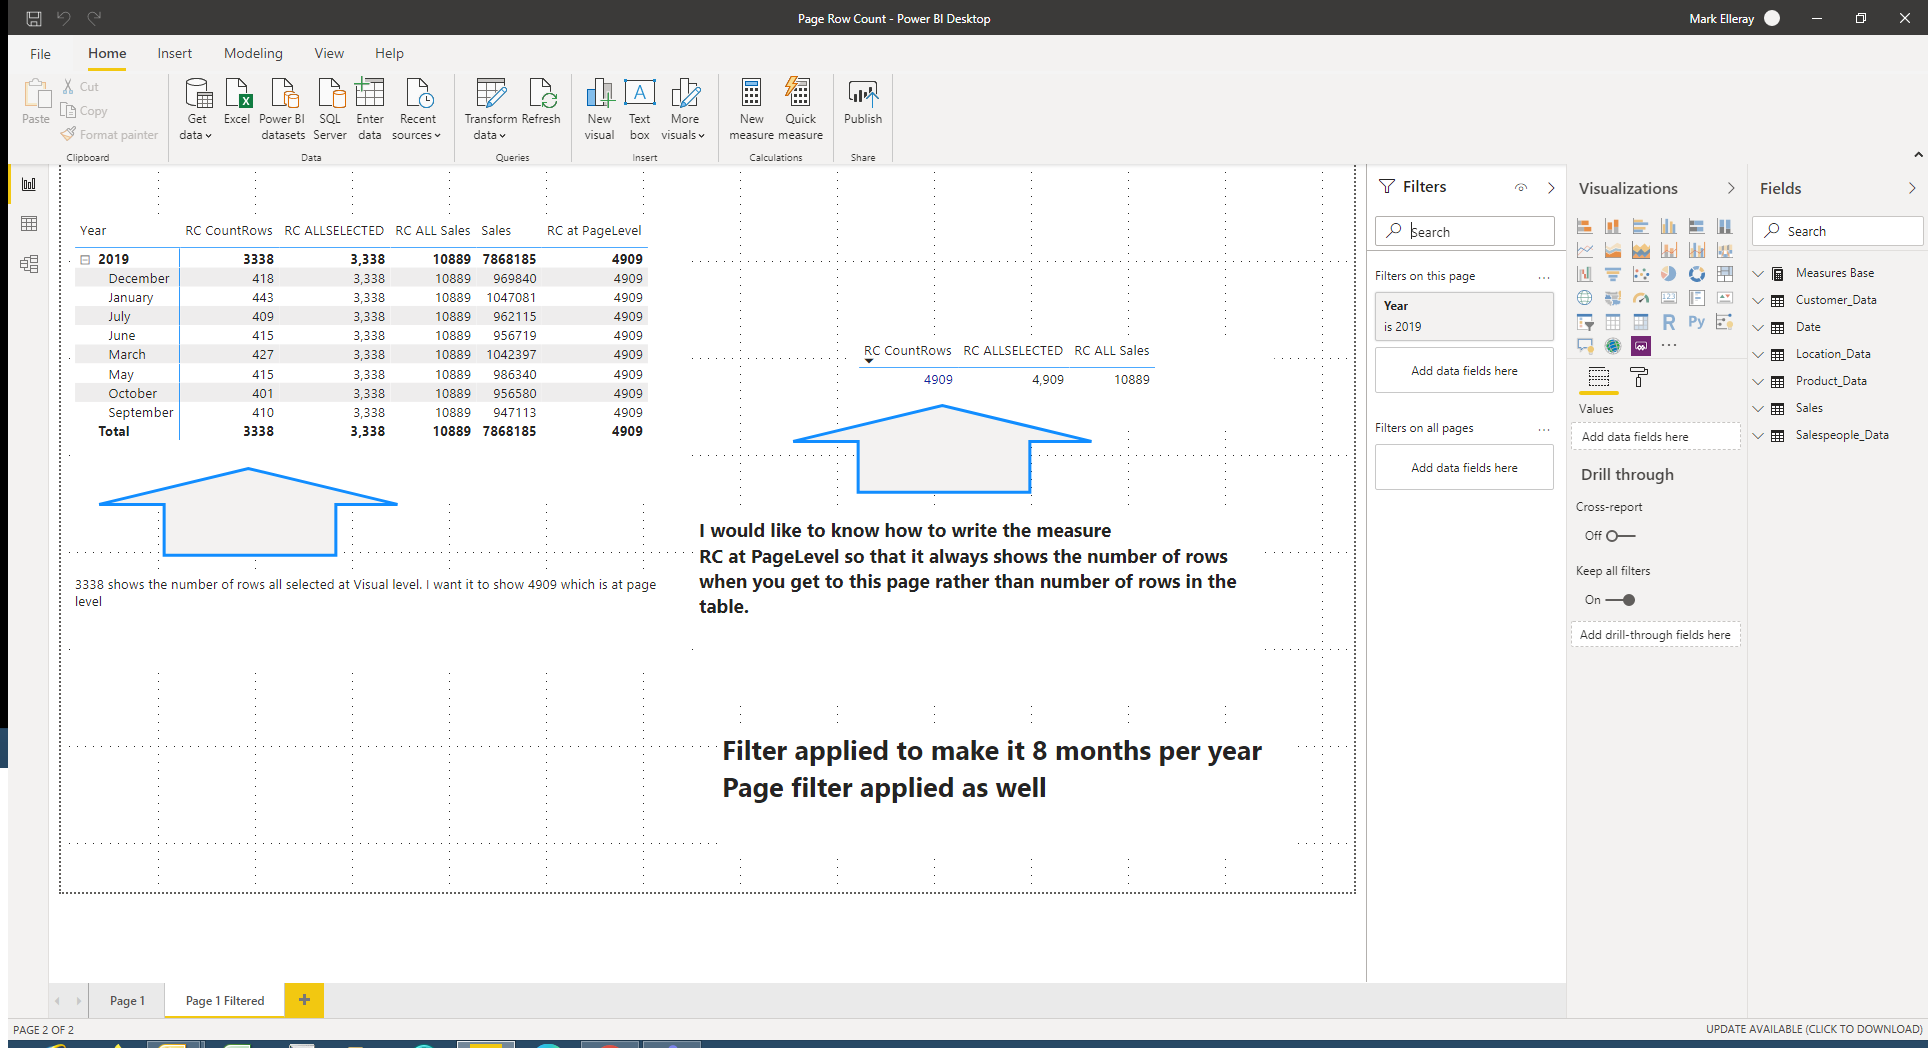Switch to Data view in left sidebar
This screenshot has width=1928, height=1048.
29,224
